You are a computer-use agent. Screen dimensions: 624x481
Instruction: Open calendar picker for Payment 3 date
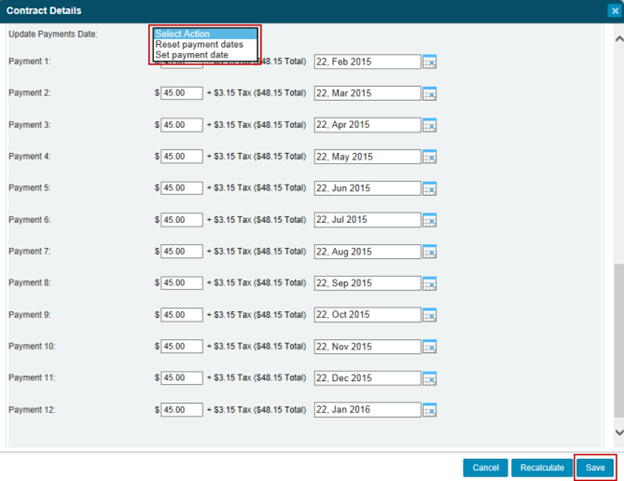coord(430,125)
